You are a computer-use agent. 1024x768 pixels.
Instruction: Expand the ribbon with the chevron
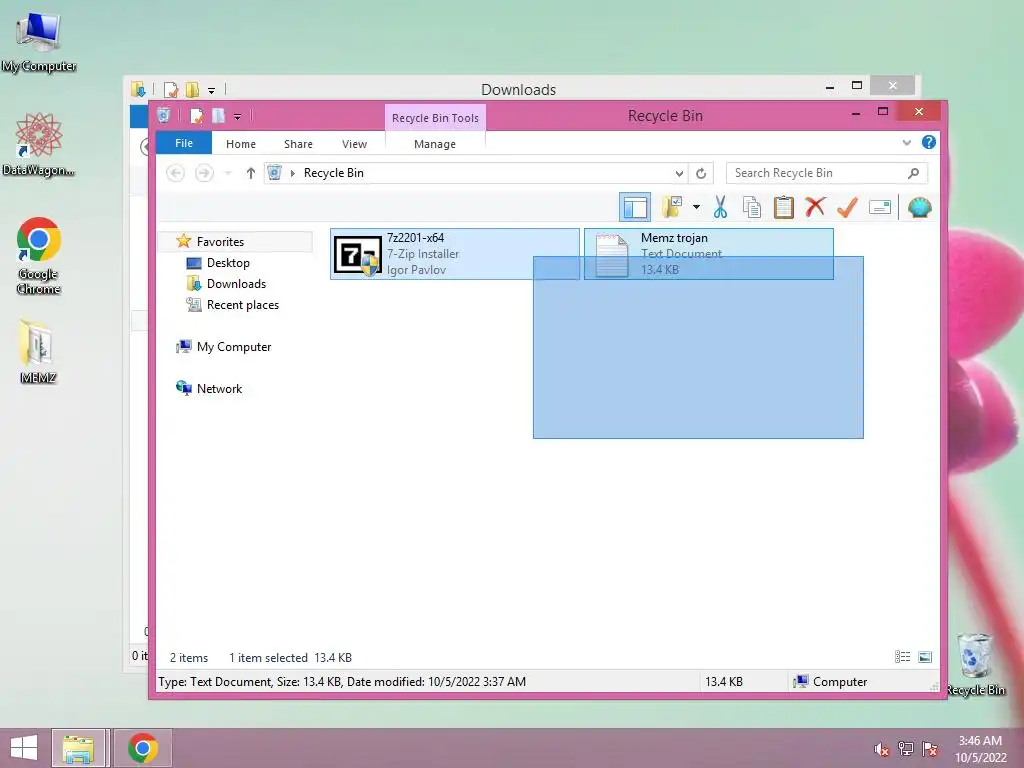[x=906, y=142]
